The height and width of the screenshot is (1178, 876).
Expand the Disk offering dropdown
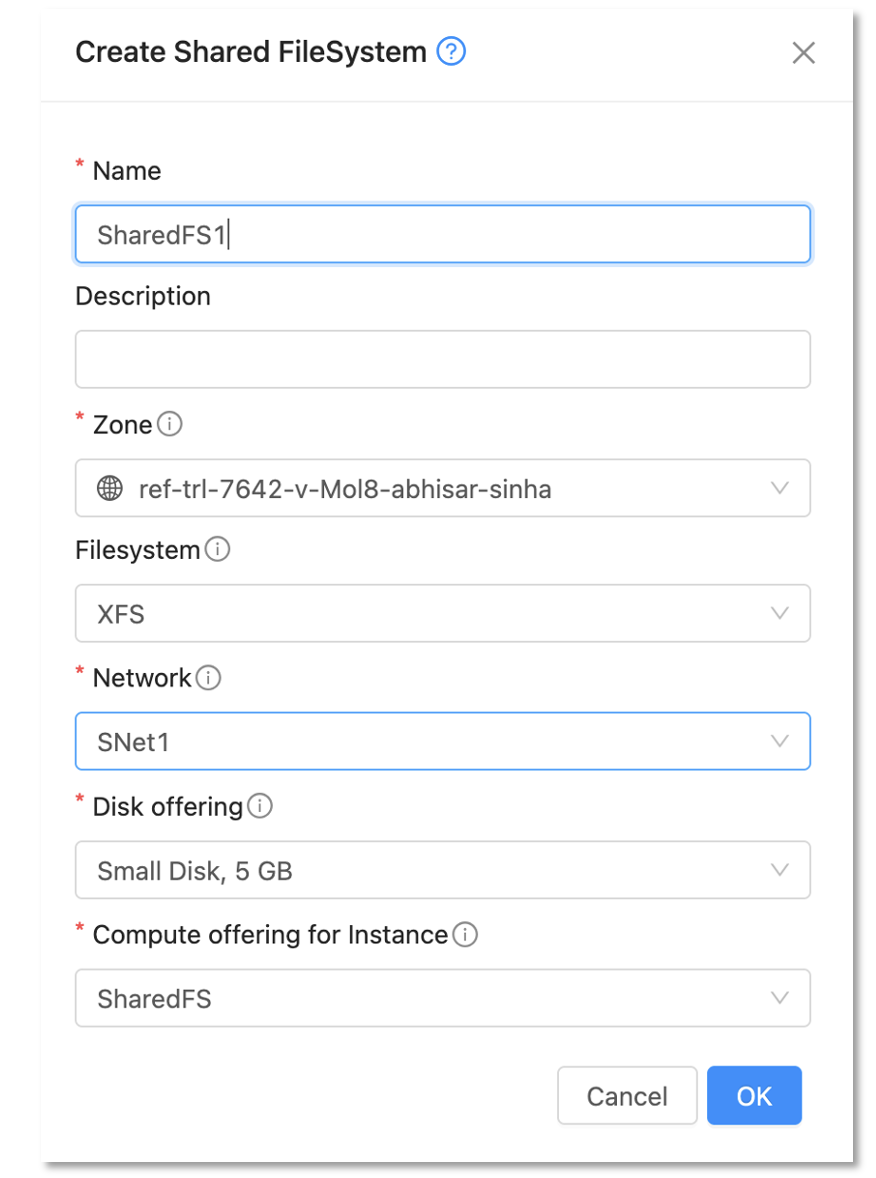click(x=443, y=870)
